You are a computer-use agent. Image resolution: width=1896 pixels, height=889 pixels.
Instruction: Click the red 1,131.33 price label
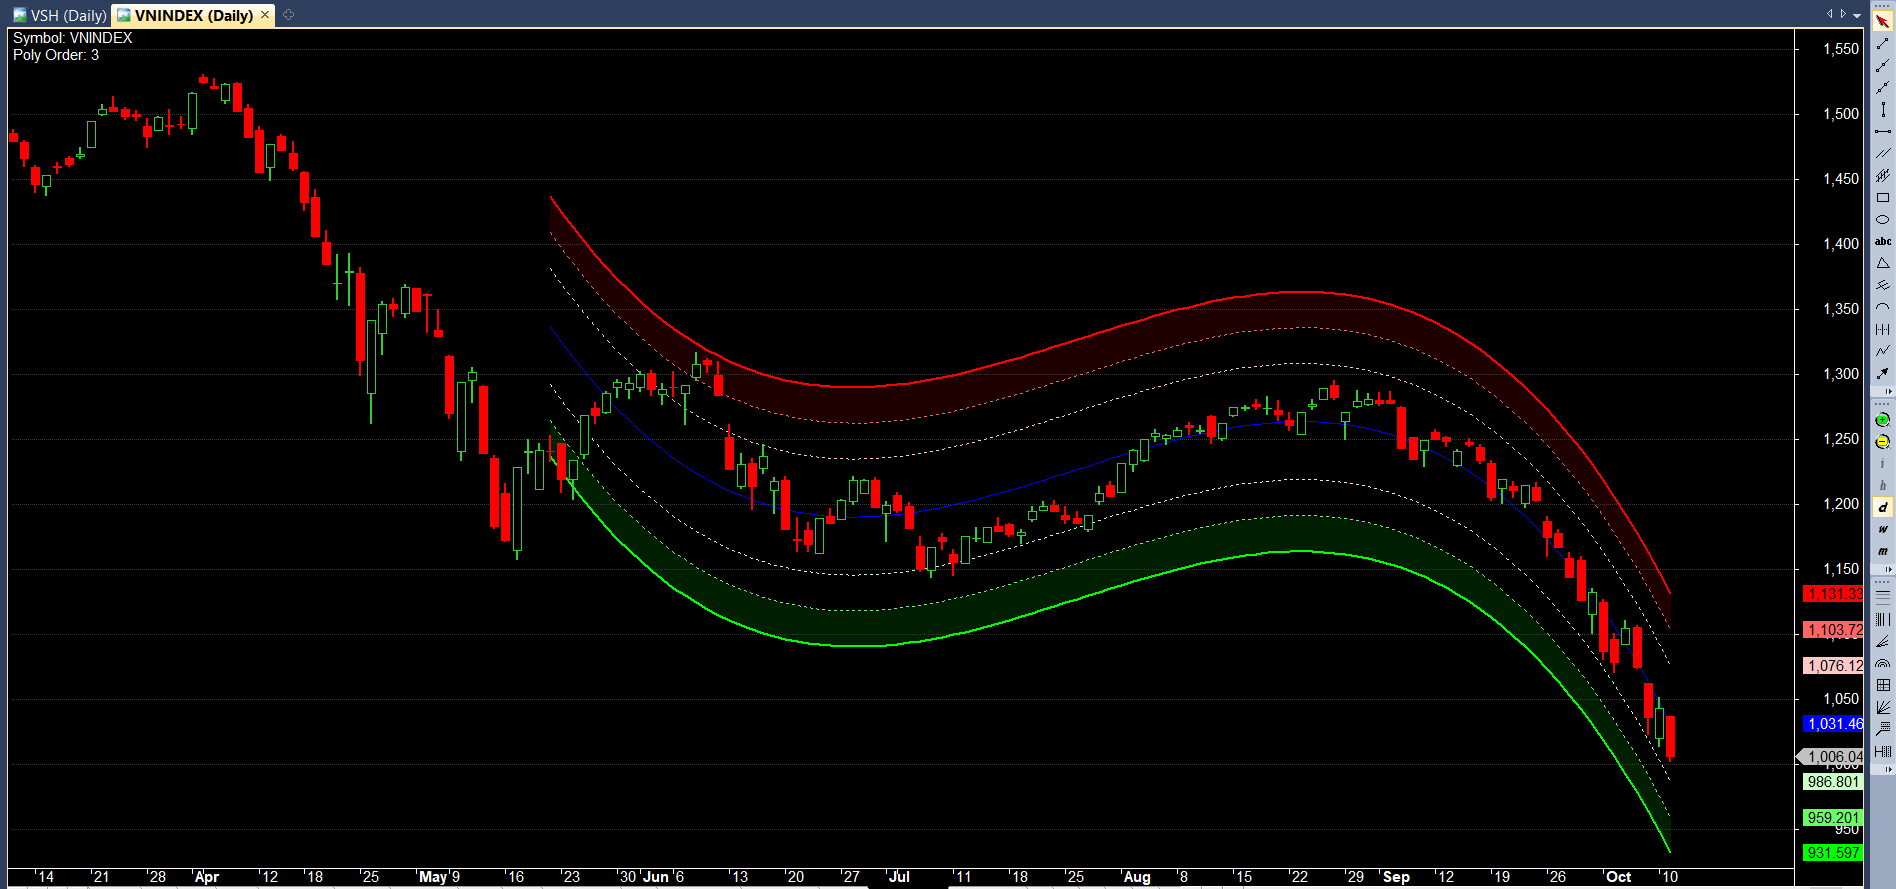point(1833,594)
